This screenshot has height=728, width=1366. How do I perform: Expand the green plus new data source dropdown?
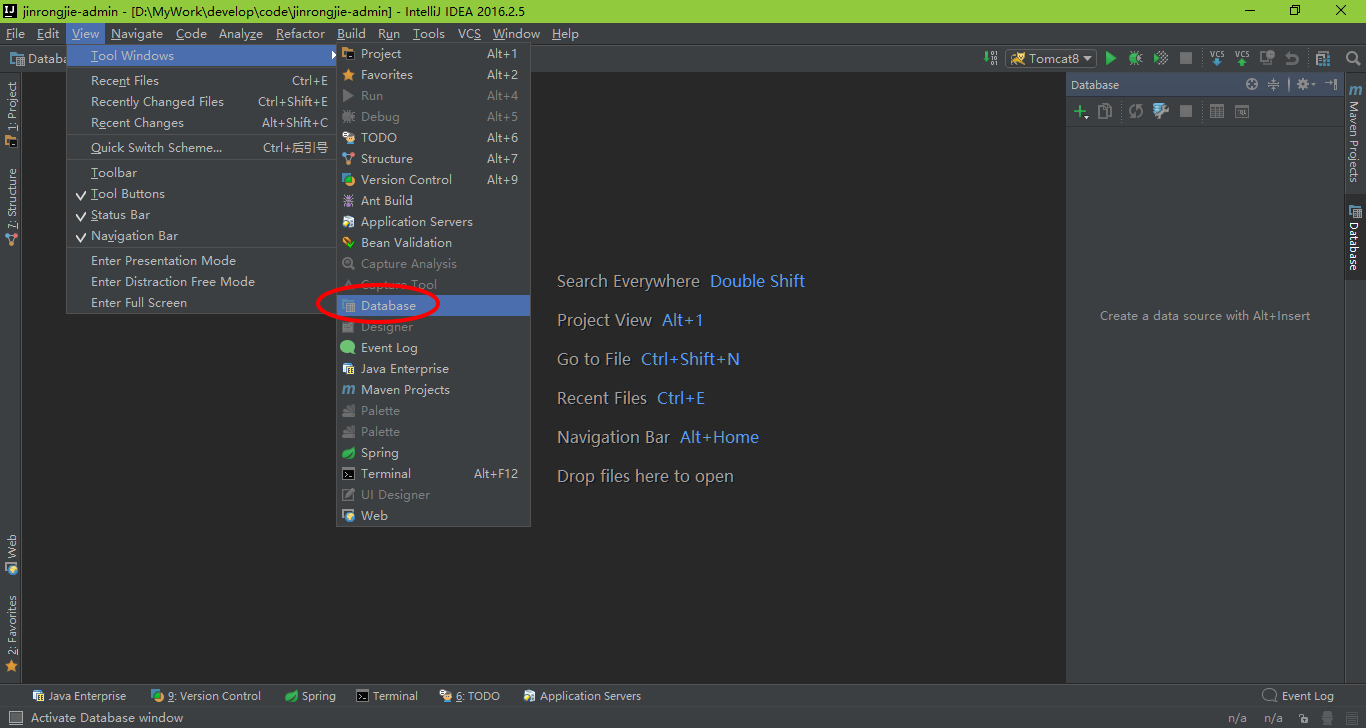pyautogui.click(x=1082, y=112)
